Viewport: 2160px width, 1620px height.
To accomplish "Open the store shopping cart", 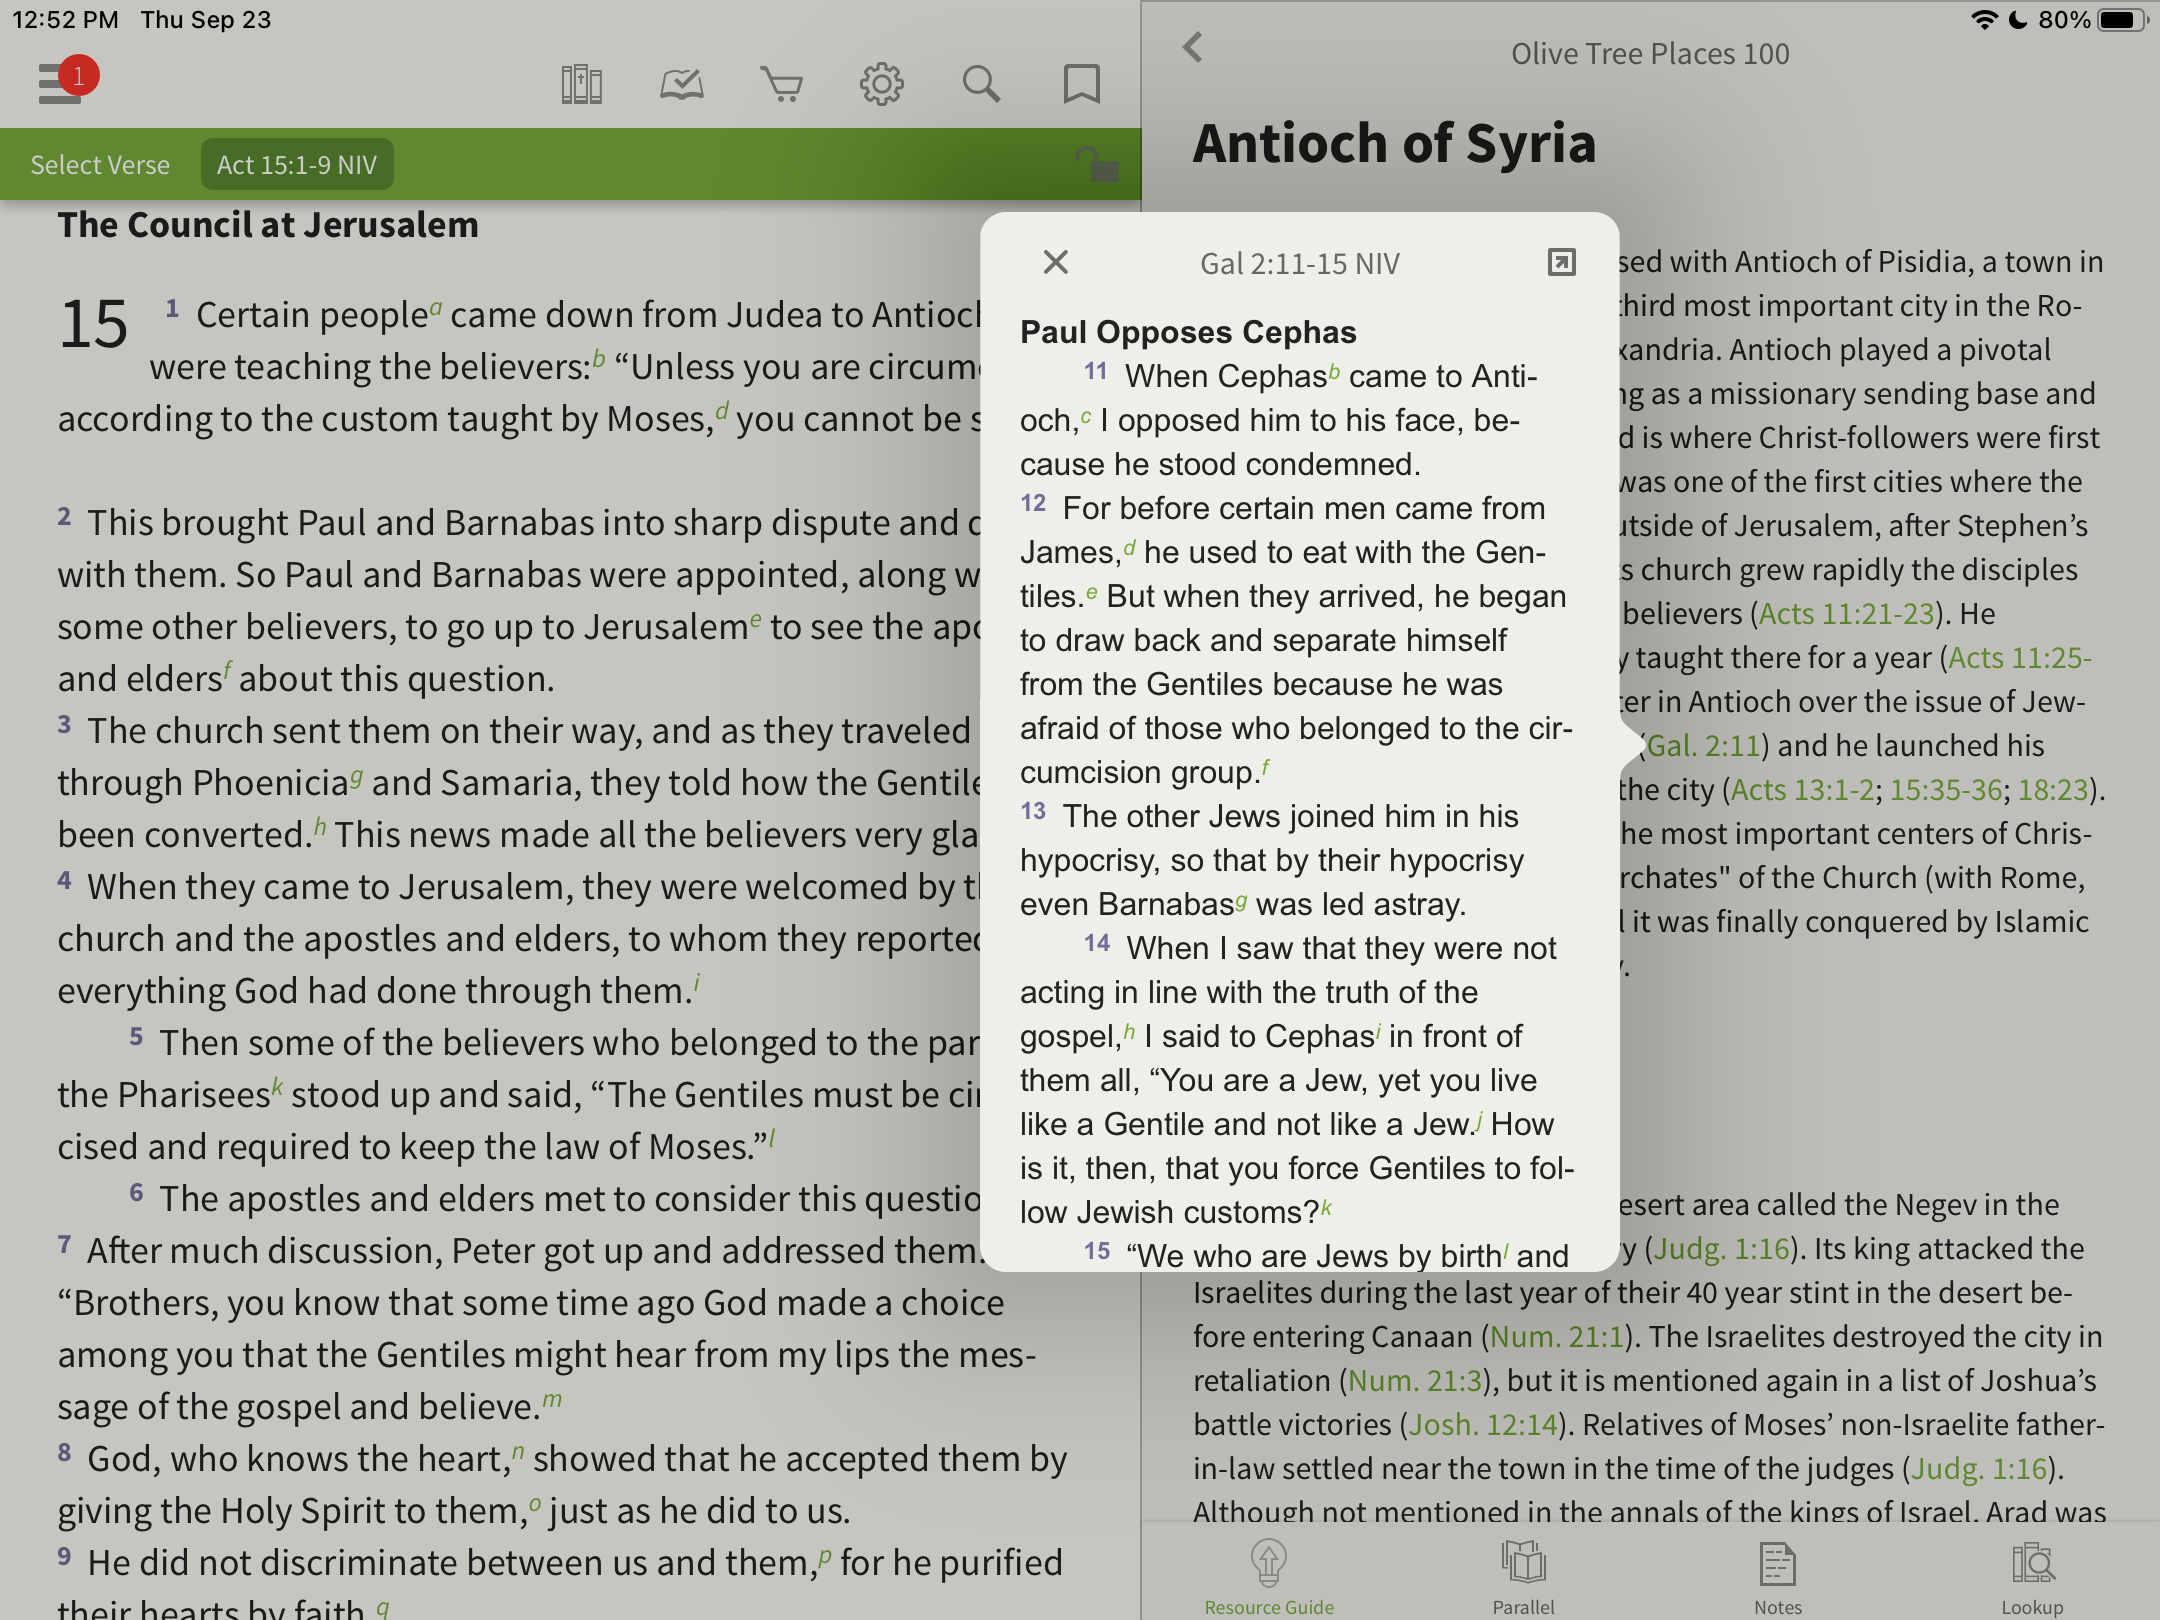I will click(781, 85).
